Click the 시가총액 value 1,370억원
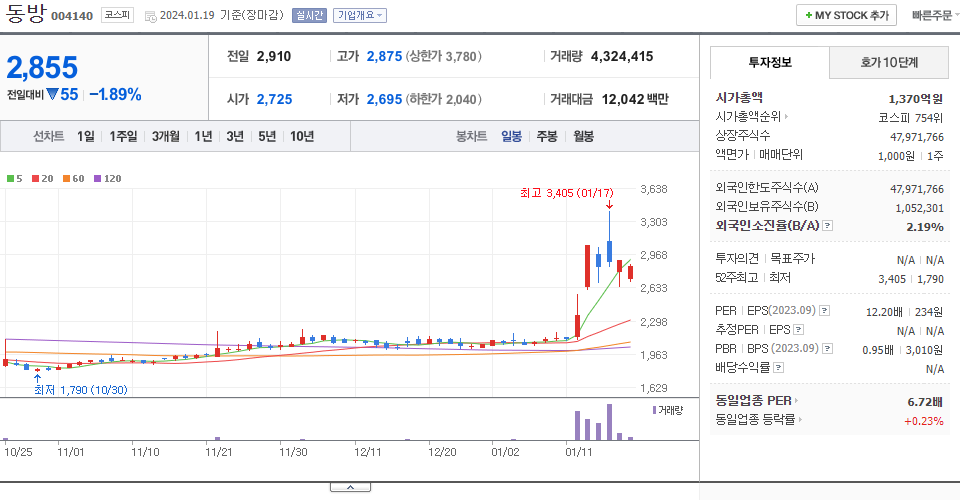 [x=915, y=99]
